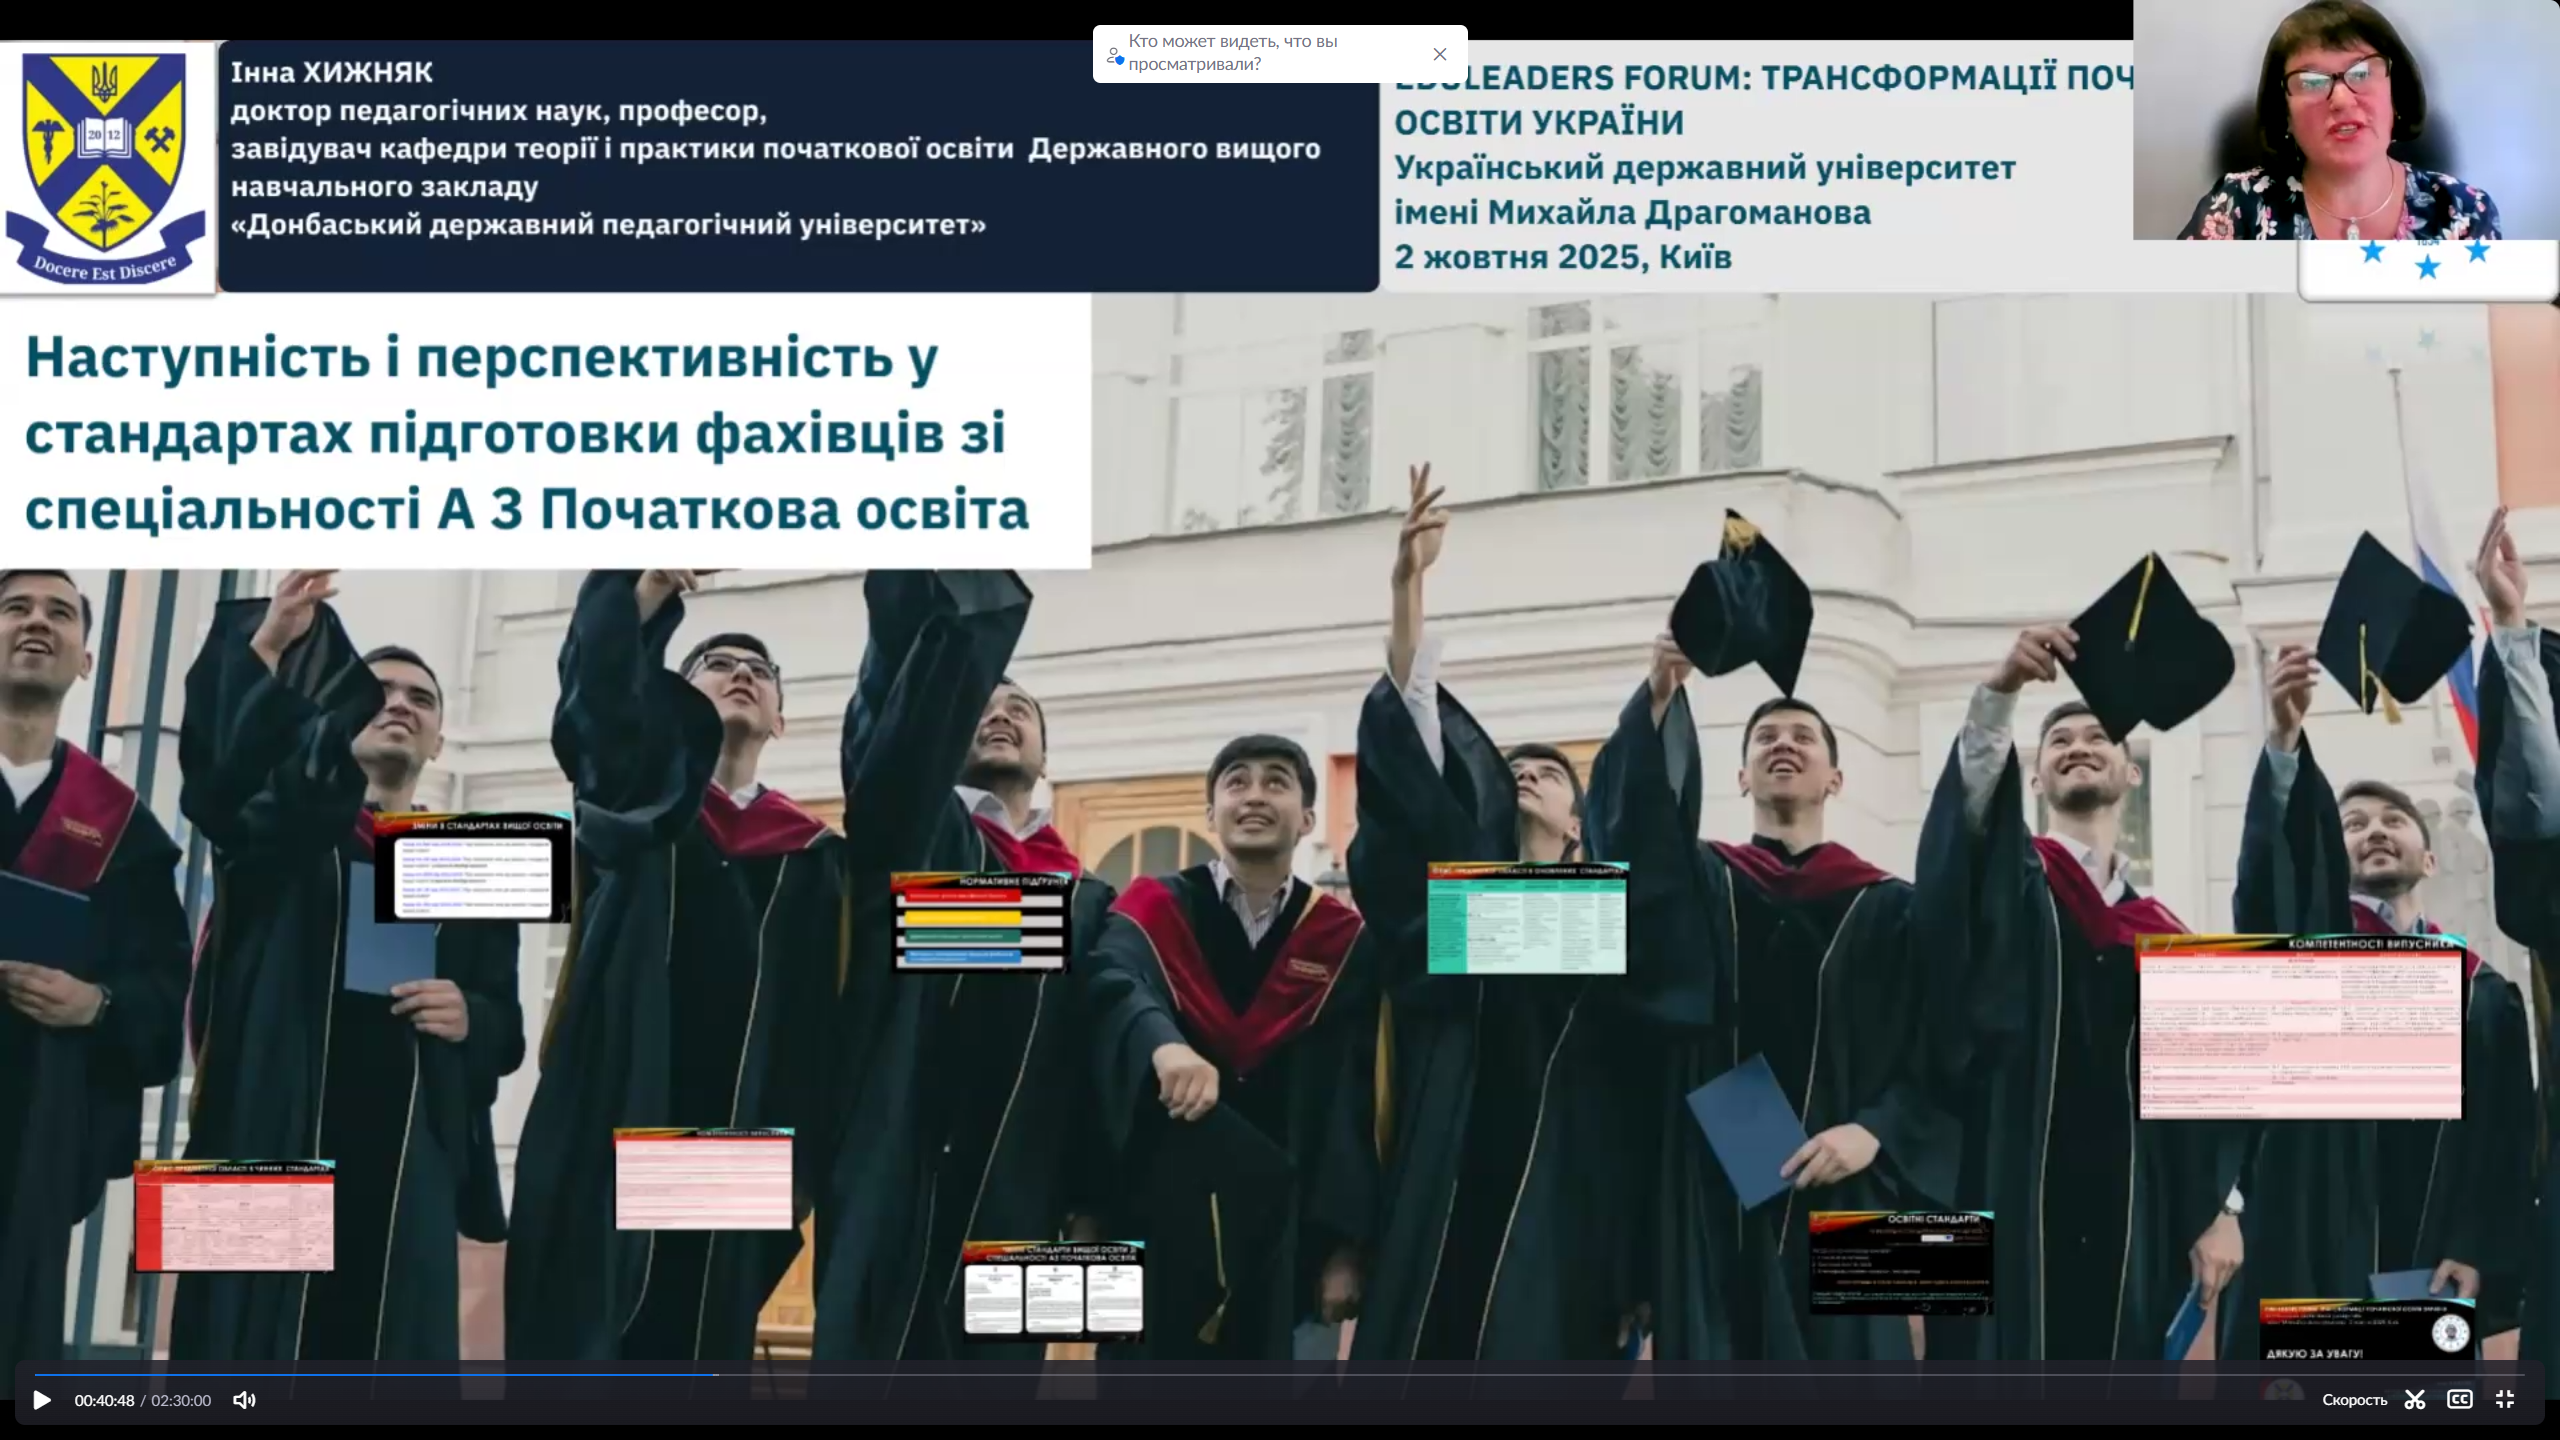Exit fullscreen with the collapse icon
Viewport: 2560px width, 1440px height.
[x=2504, y=1400]
